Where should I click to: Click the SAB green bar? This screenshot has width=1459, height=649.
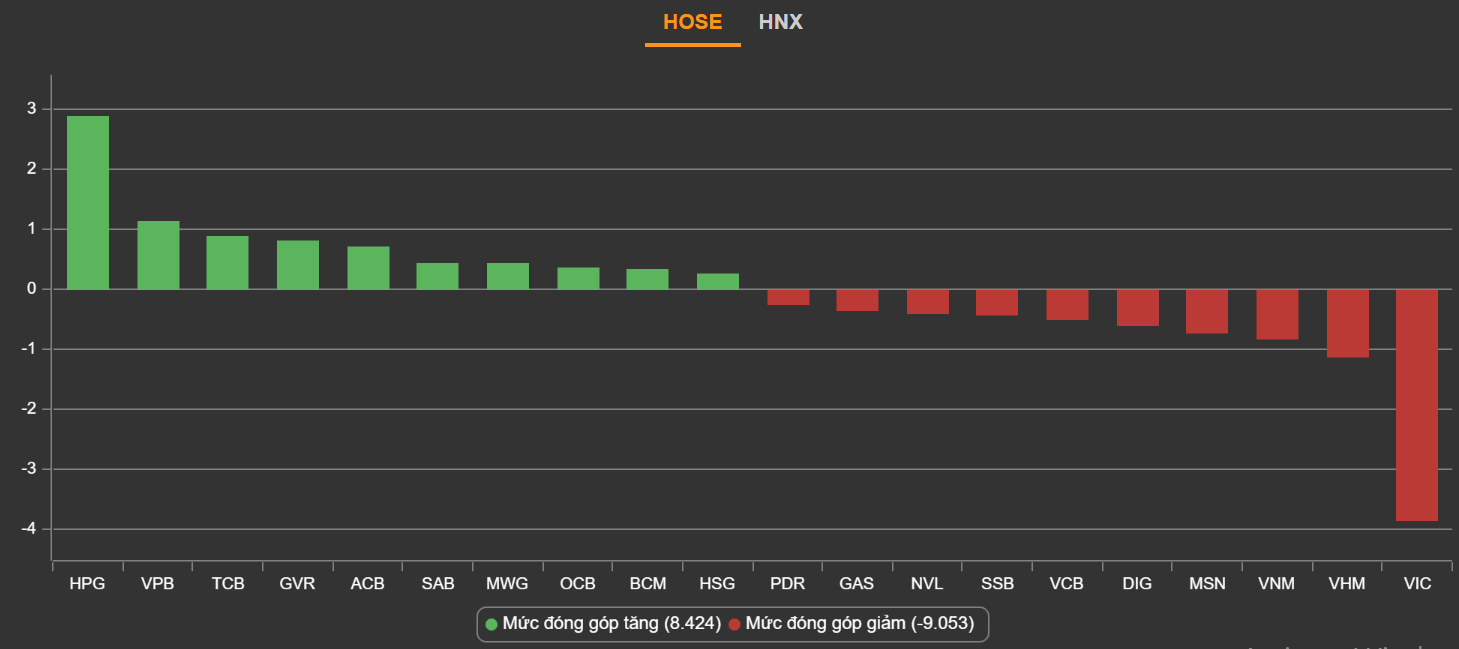[x=438, y=276]
